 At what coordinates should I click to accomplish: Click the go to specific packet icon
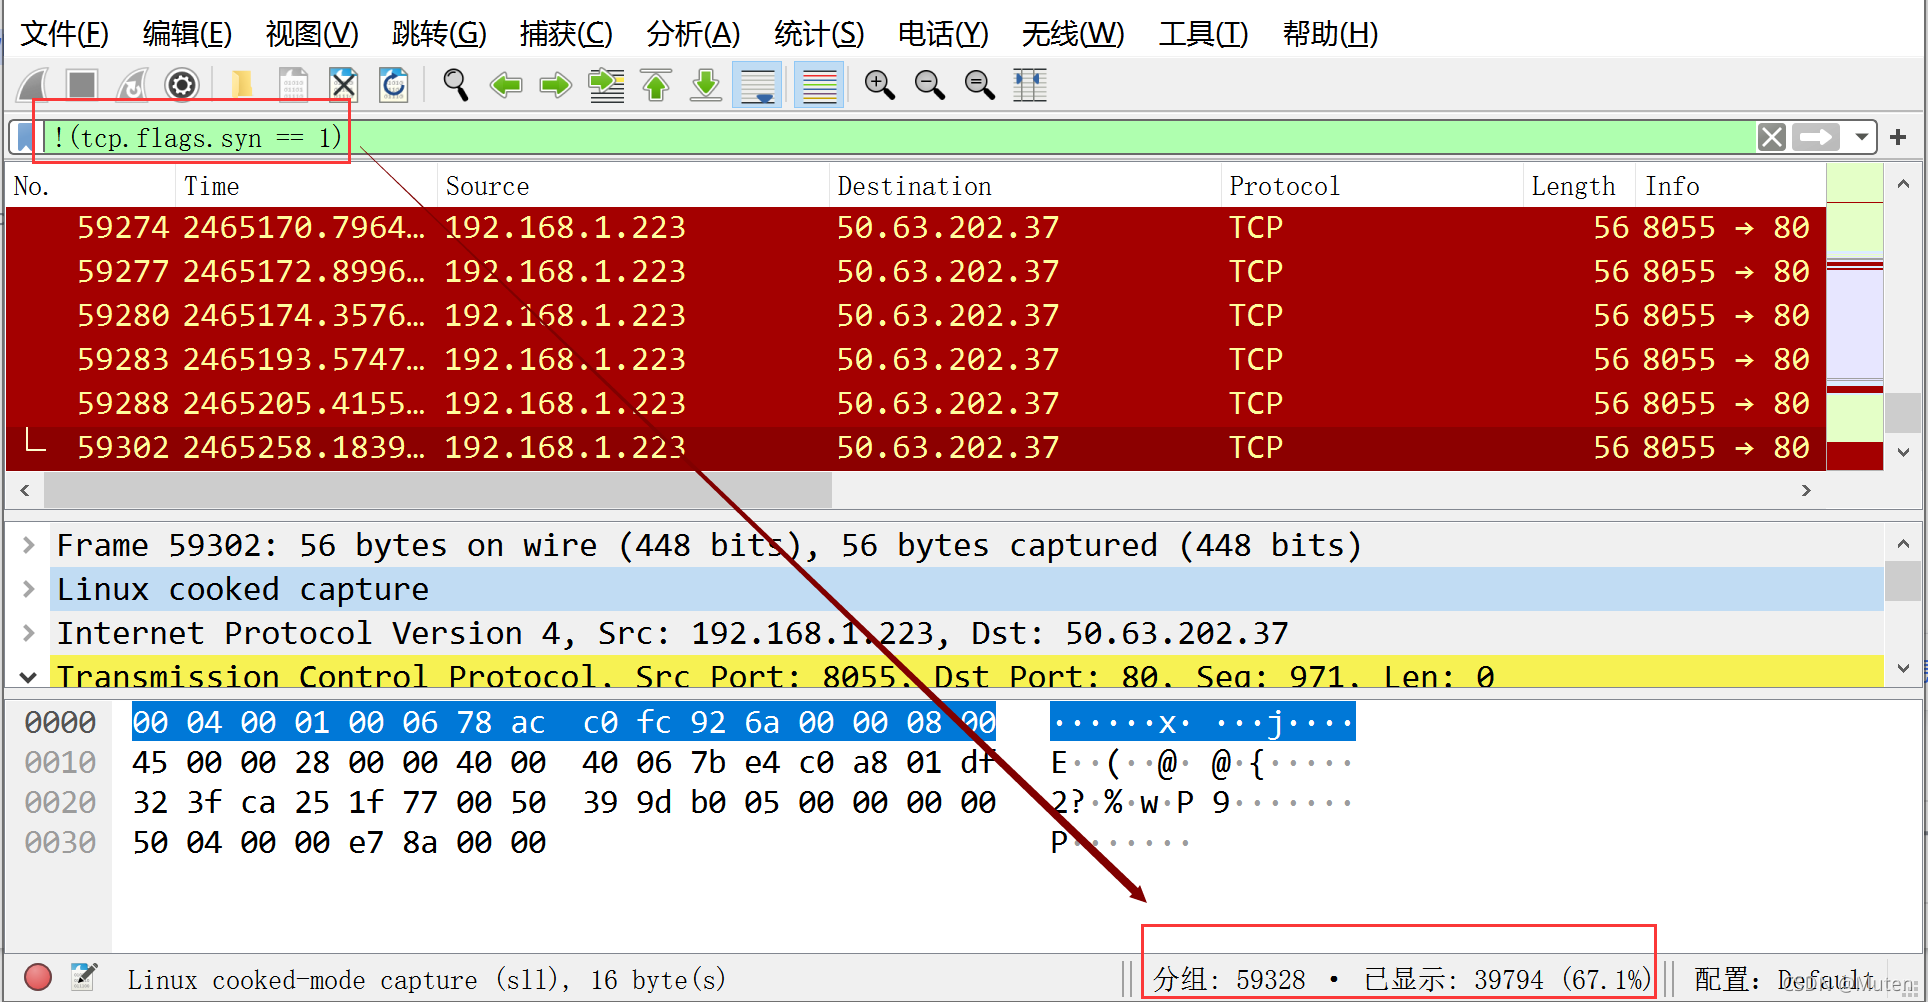pyautogui.click(x=606, y=85)
